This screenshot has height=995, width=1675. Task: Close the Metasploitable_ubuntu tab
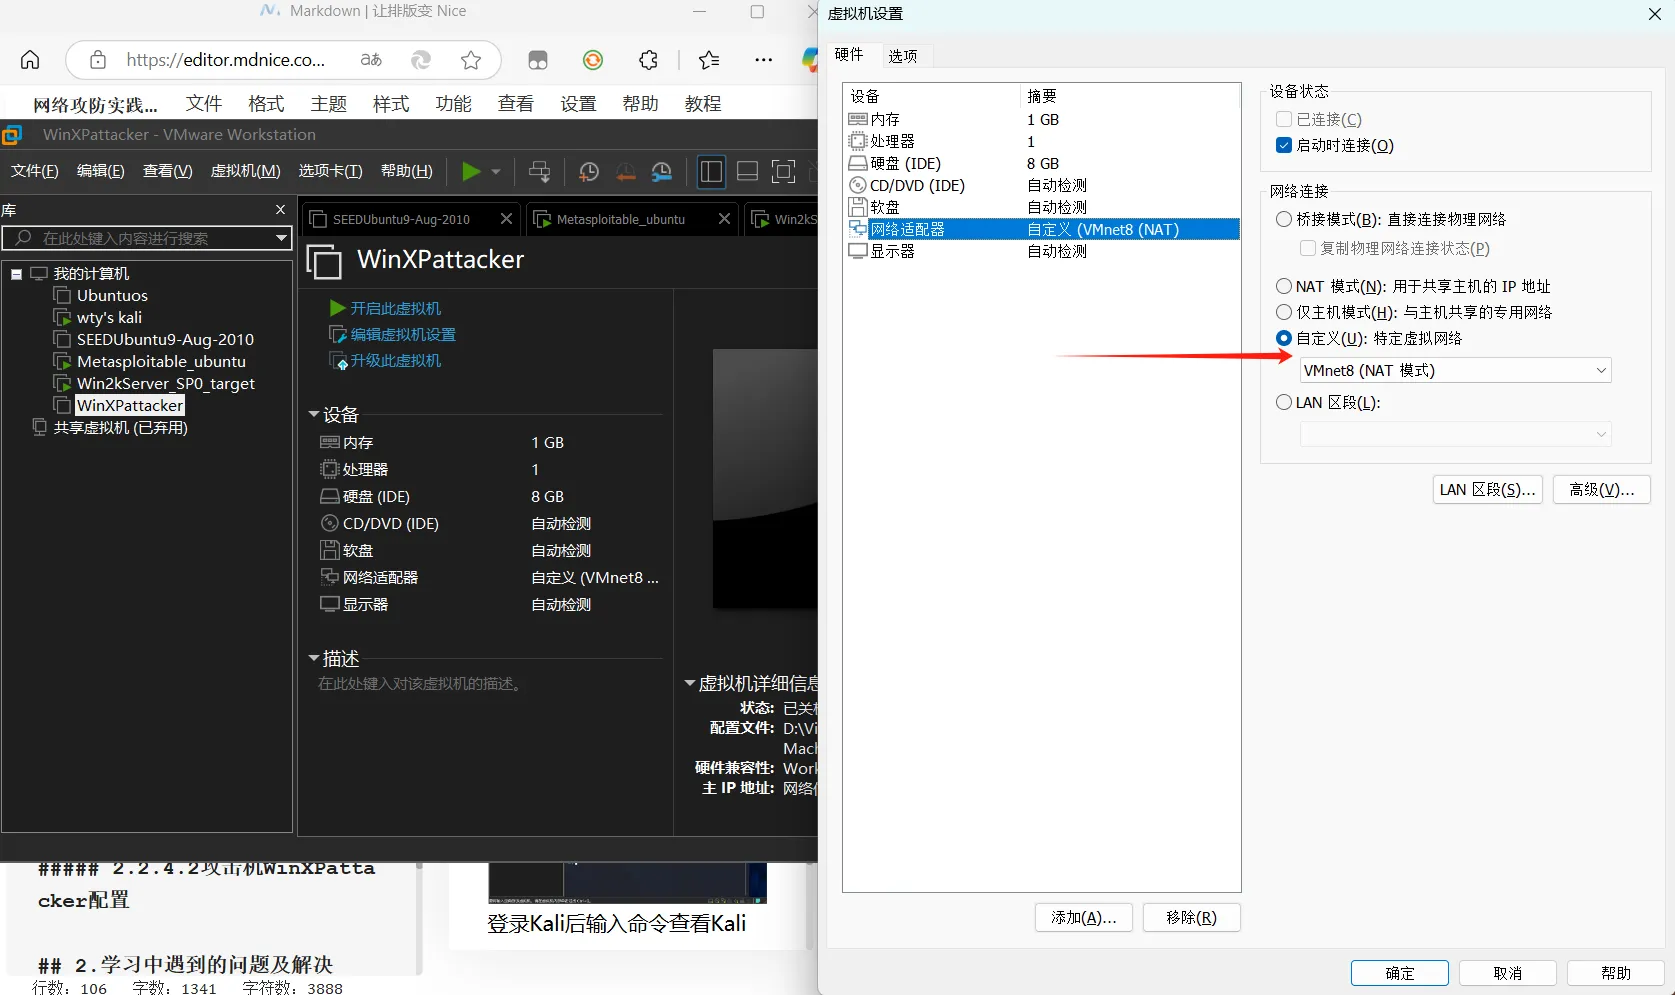click(725, 219)
